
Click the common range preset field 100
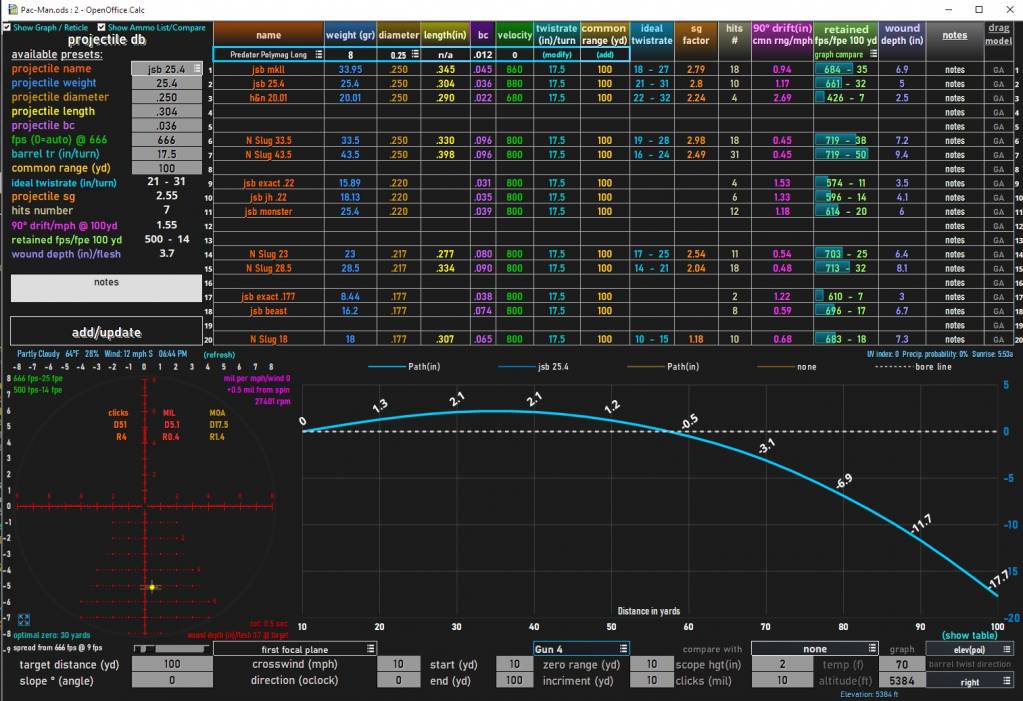[x=167, y=168]
